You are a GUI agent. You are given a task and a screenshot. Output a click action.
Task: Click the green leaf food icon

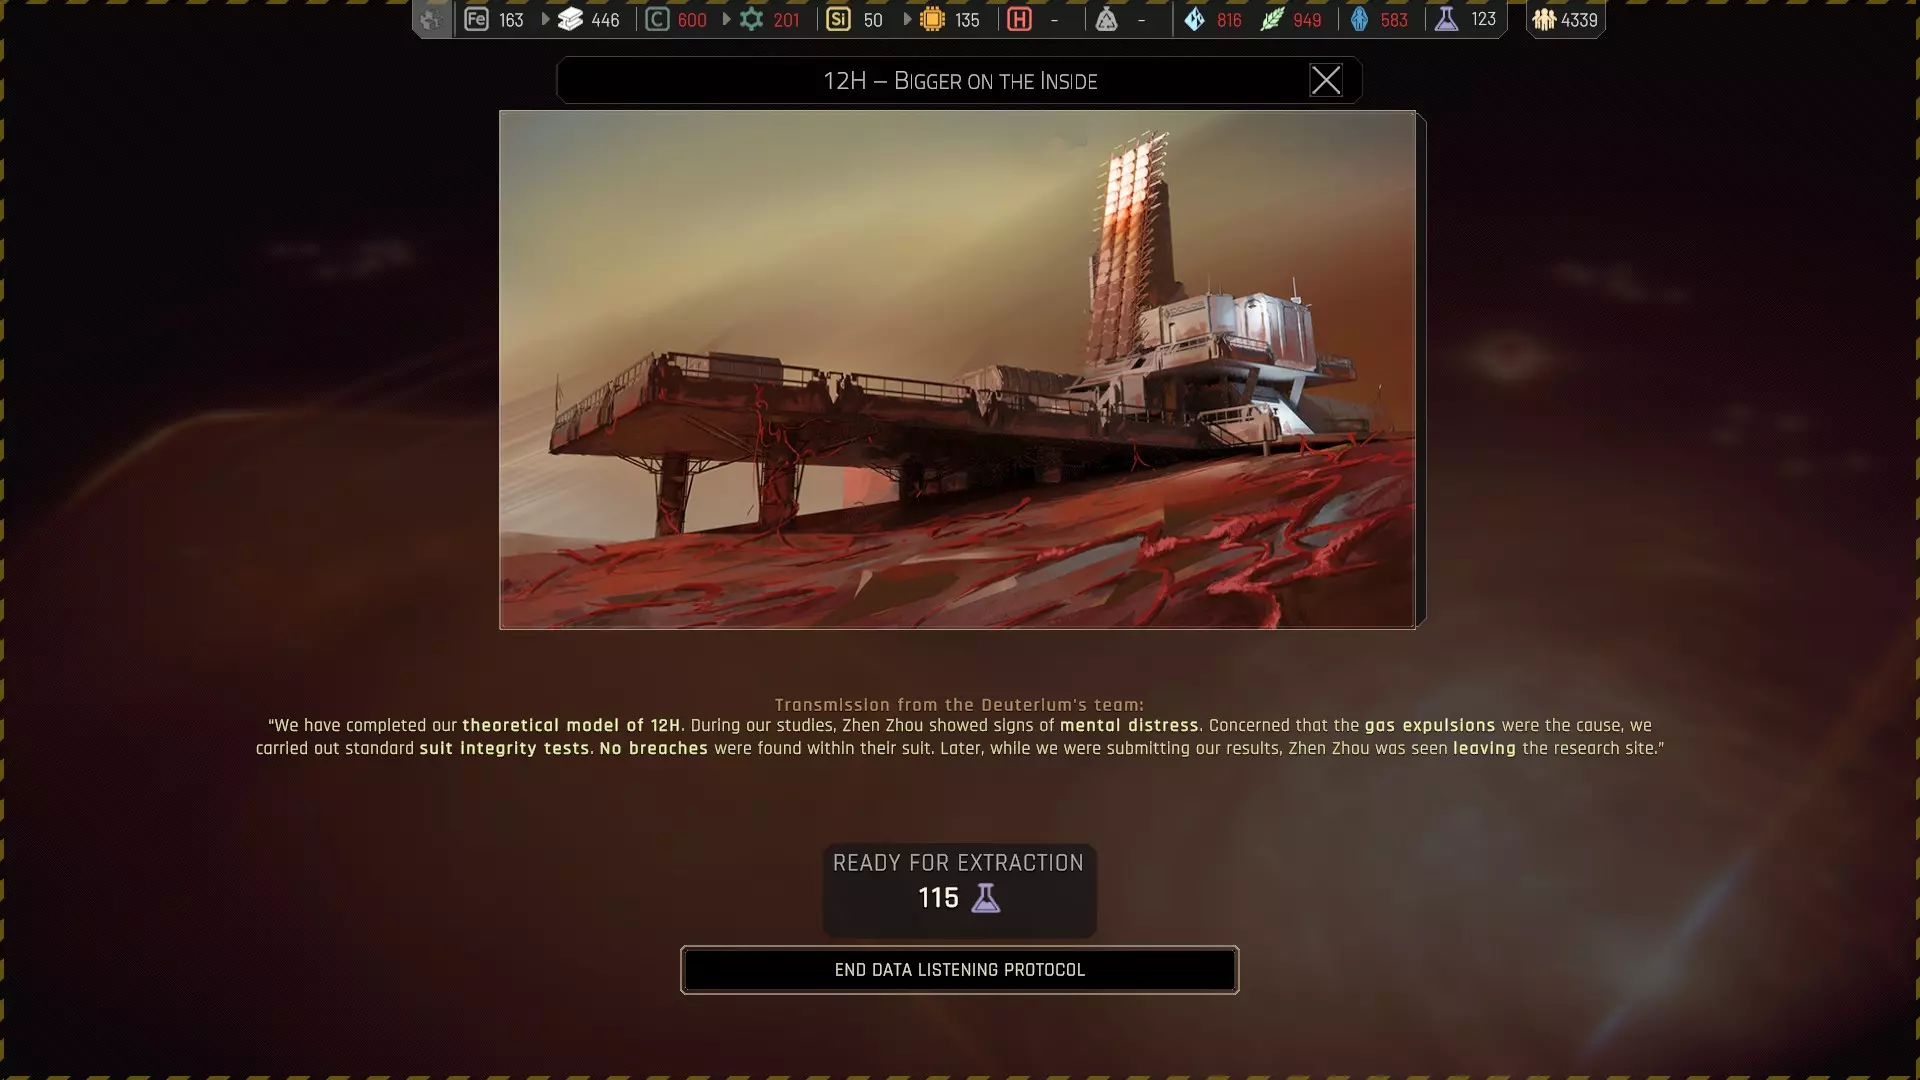click(1271, 19)
